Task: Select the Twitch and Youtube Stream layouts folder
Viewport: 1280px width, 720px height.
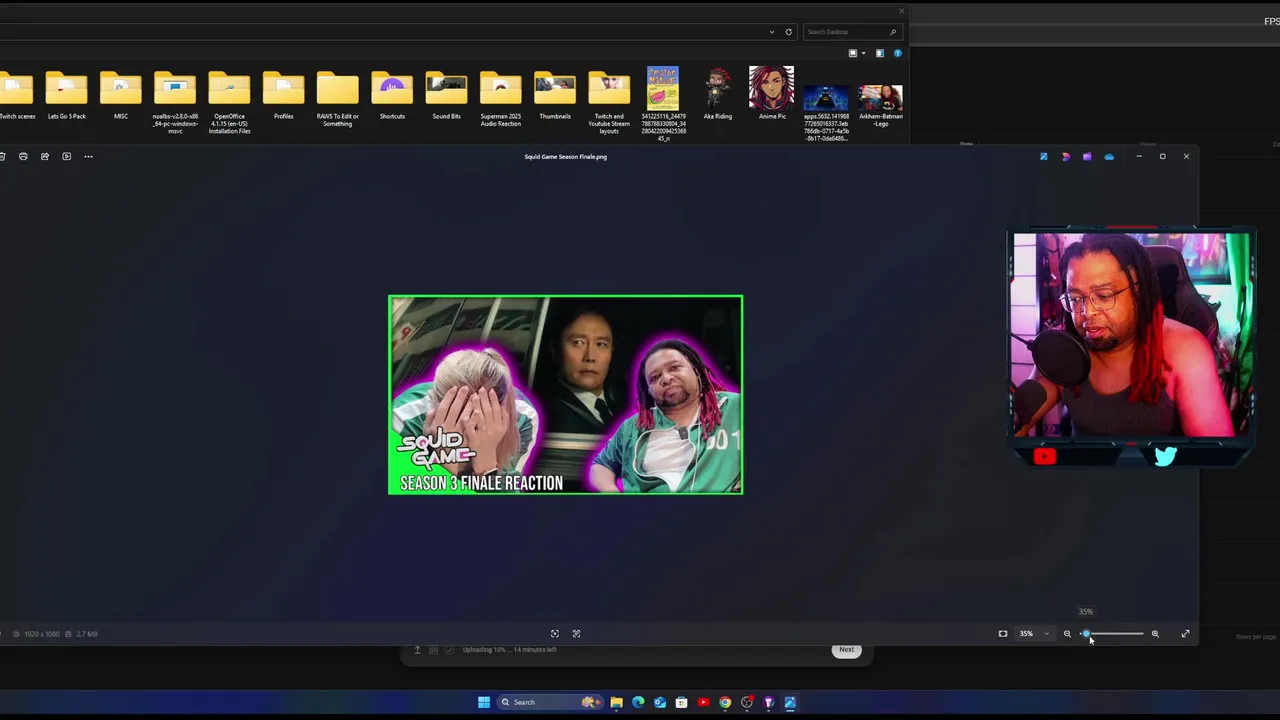Action: pos(609,103)
